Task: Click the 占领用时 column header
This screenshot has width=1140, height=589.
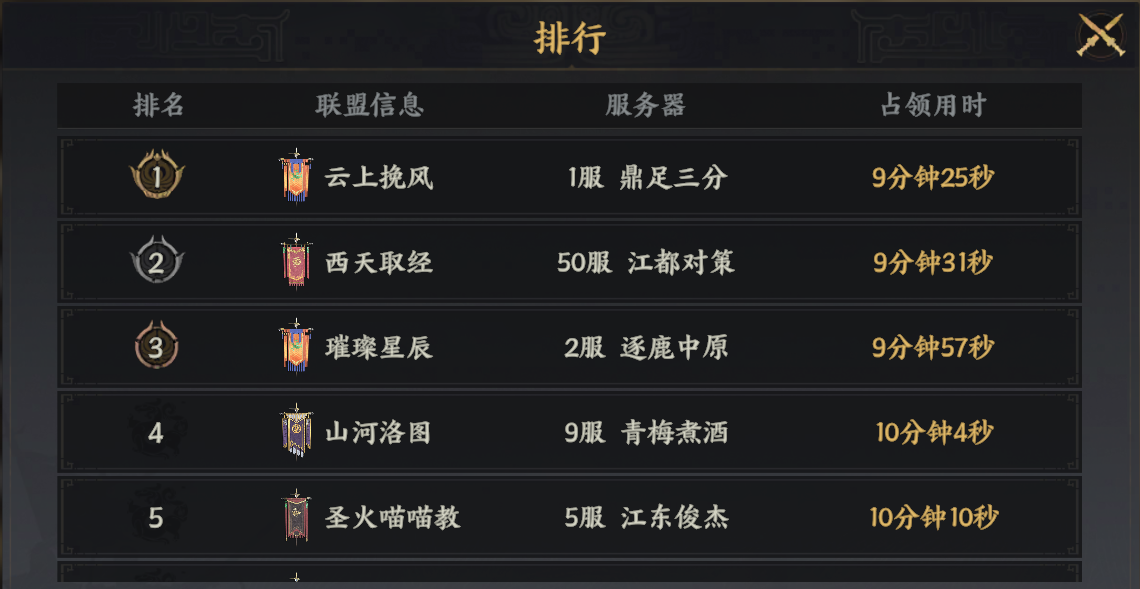Action: (933, 106)
